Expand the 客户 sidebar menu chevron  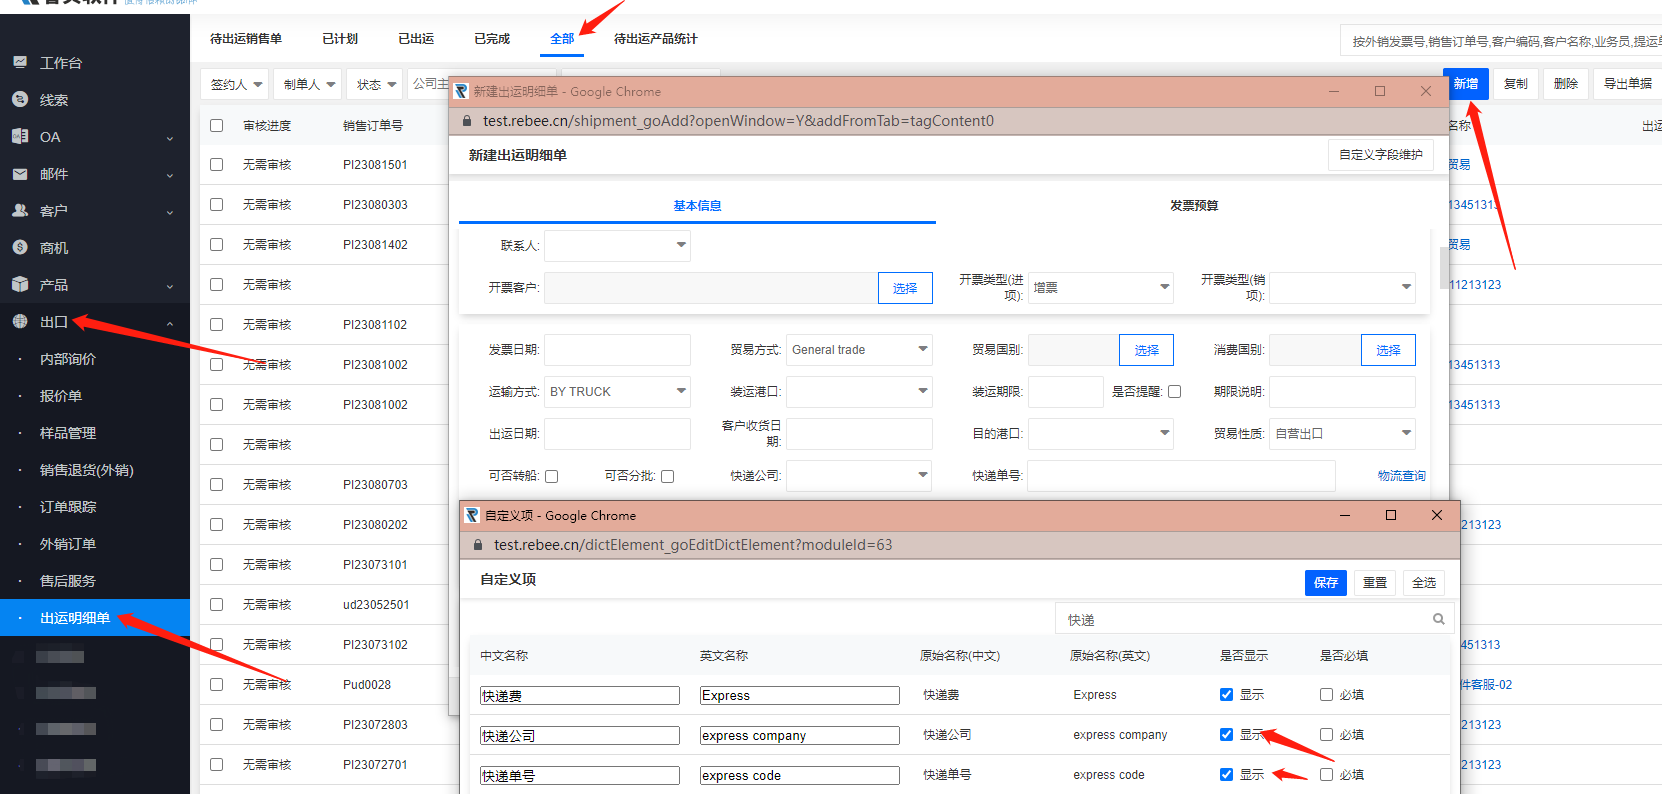170,212
